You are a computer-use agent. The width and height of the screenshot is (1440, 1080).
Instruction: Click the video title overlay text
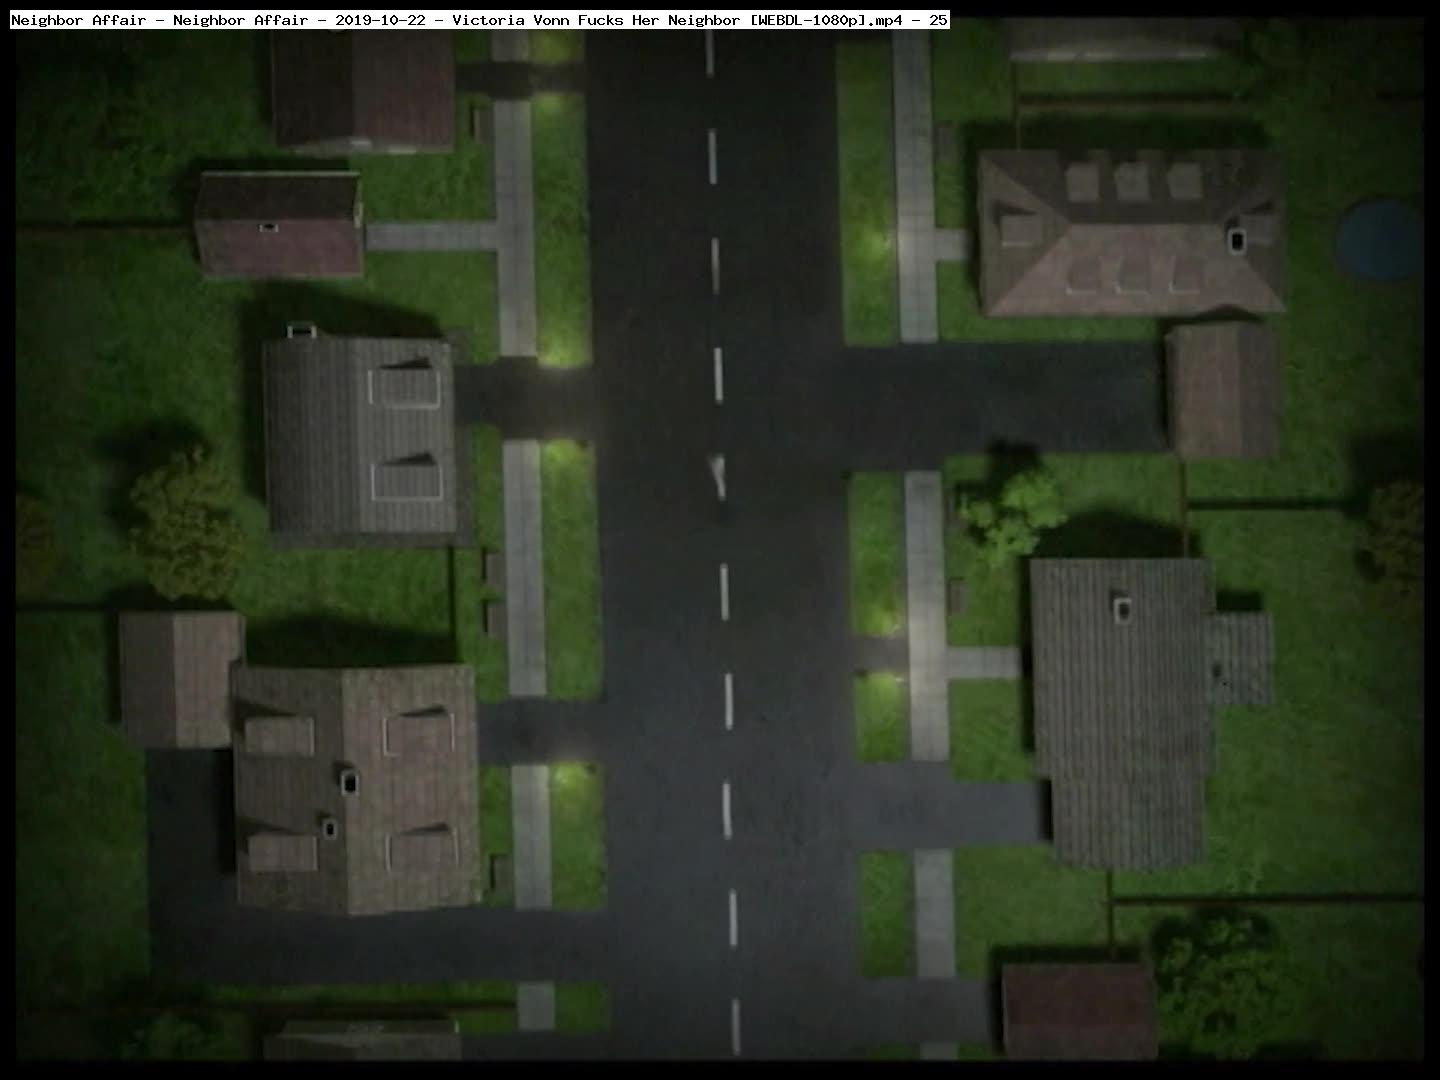click(479, 20)
